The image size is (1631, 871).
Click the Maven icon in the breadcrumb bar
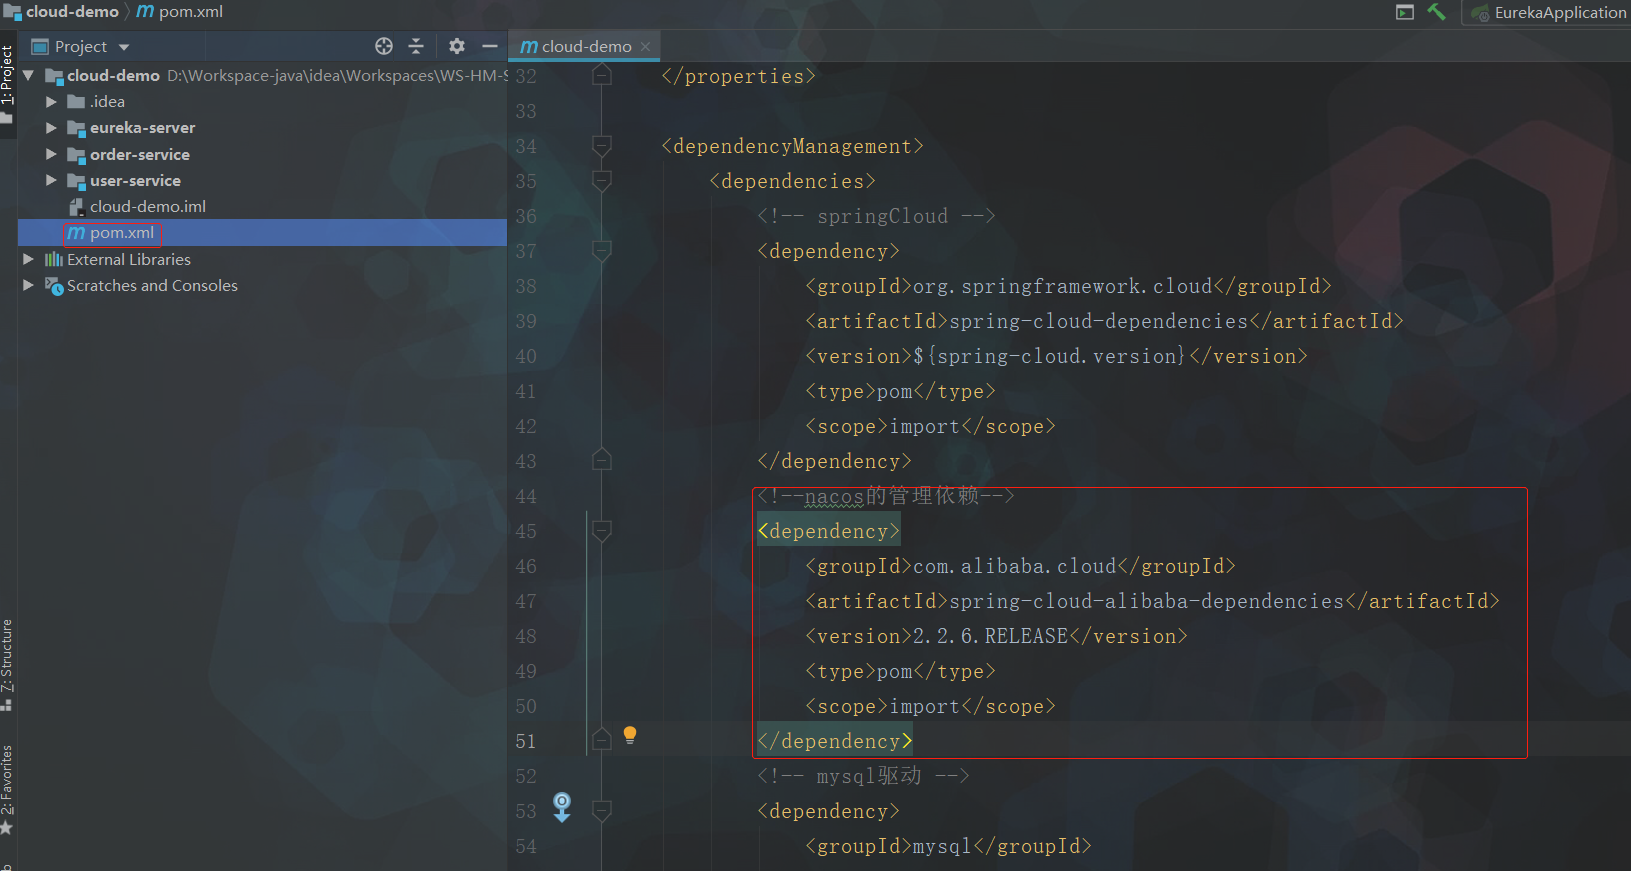[145, 12]
